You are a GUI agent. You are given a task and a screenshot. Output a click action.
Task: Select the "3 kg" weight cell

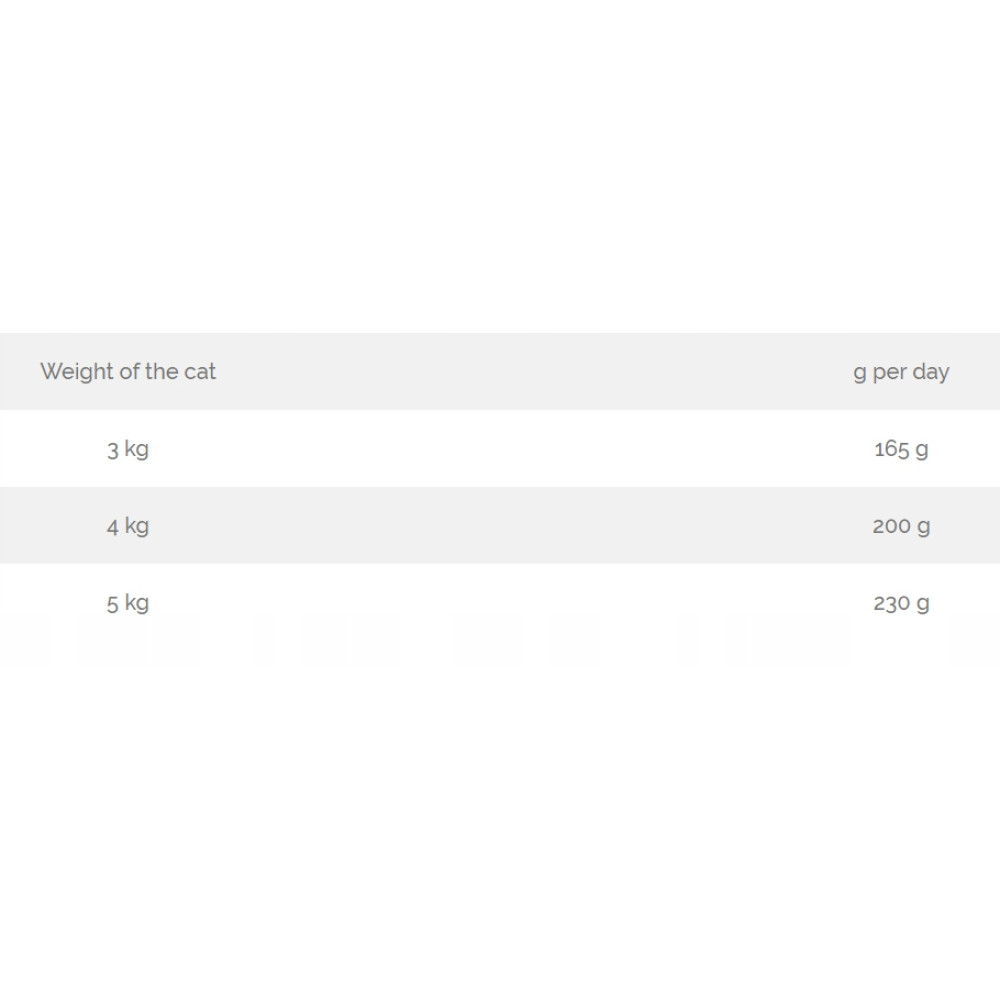[128, 449]
